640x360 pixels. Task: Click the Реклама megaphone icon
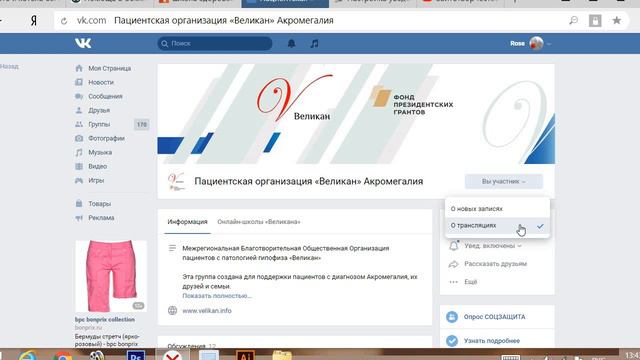click(x=79, y=218)
